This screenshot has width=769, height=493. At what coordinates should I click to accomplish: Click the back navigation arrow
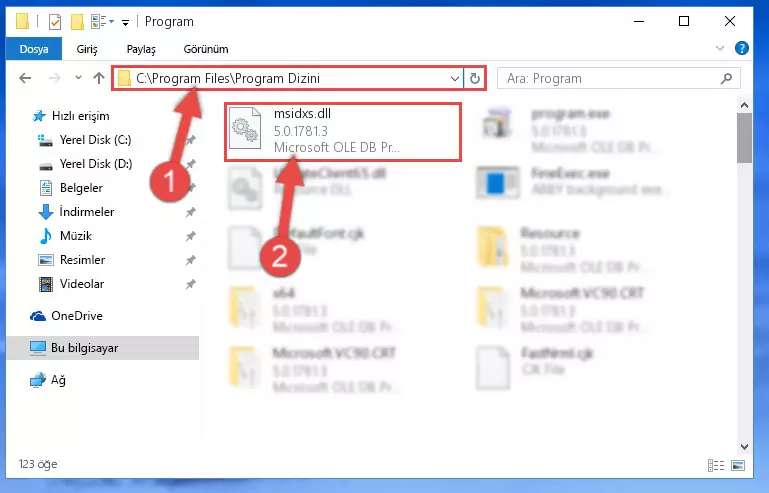[x=25, y=78]
